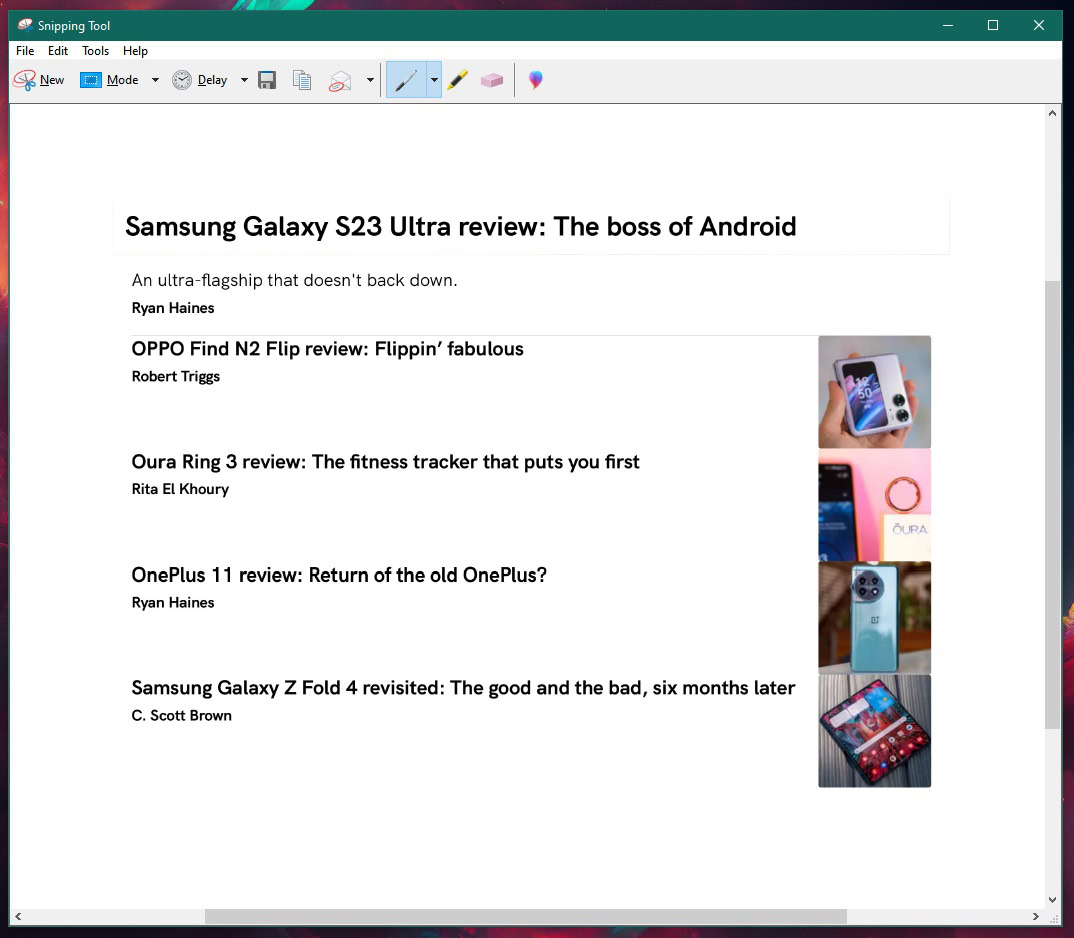Image resolution: width=1074 pixels, height=938 pixels.
Task: Select the pink Eraser tool
Action: coord(491,80)
